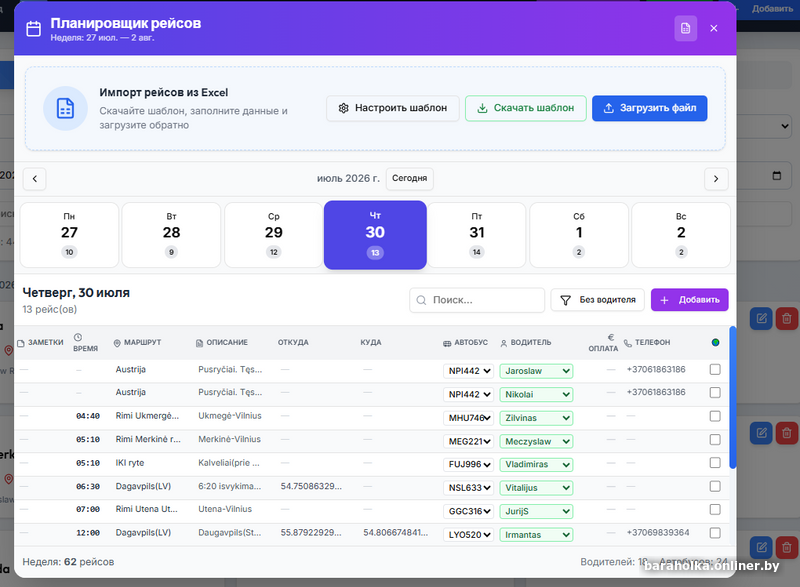Click the blue trips table scrollbar
This screenshot has height=587, width=800.
[x=733, y=397]
